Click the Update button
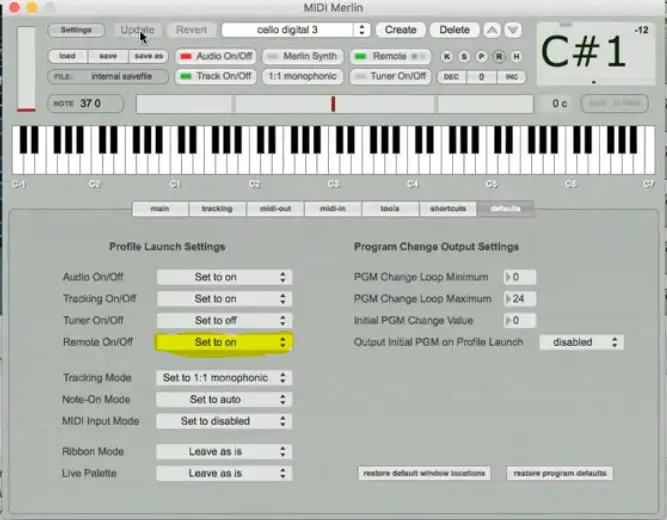Screen dimensions: 667x520 coord(137,30)
